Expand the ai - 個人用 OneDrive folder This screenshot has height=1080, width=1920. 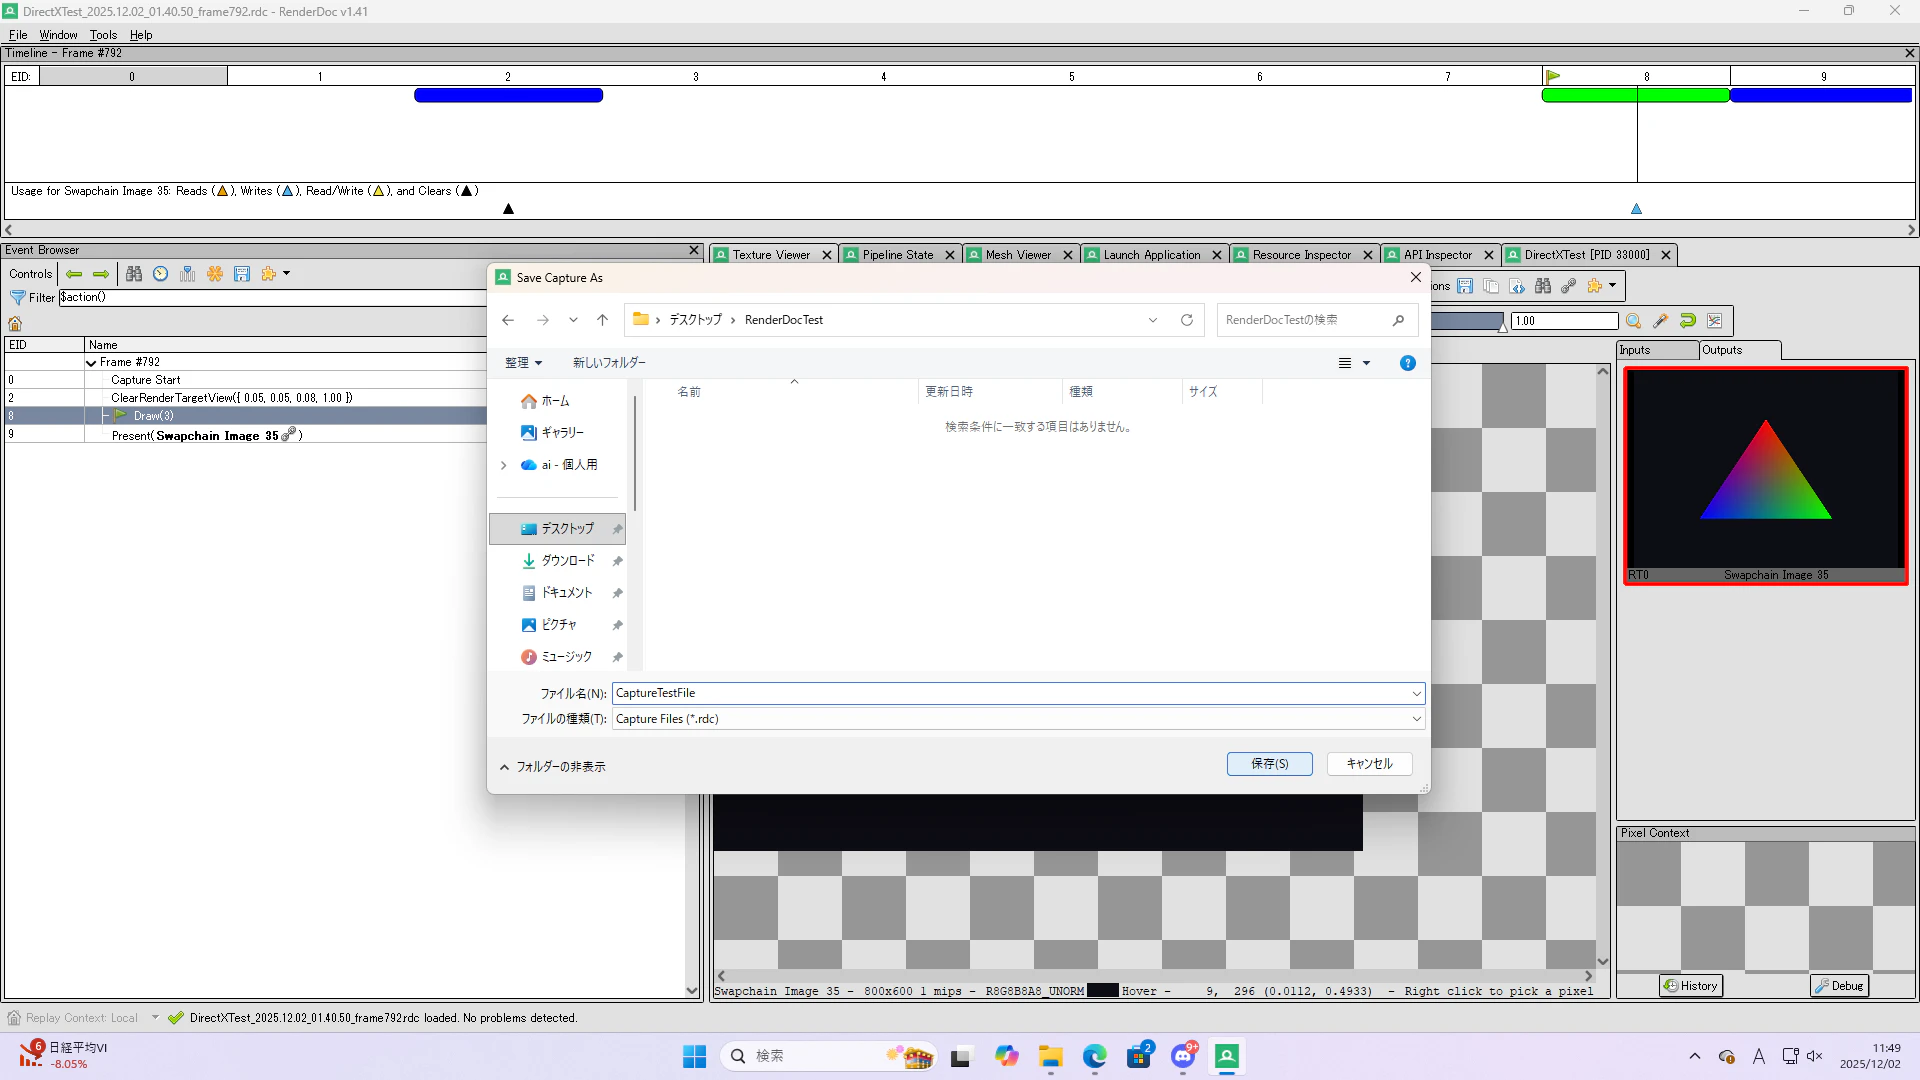click(504, 465)
